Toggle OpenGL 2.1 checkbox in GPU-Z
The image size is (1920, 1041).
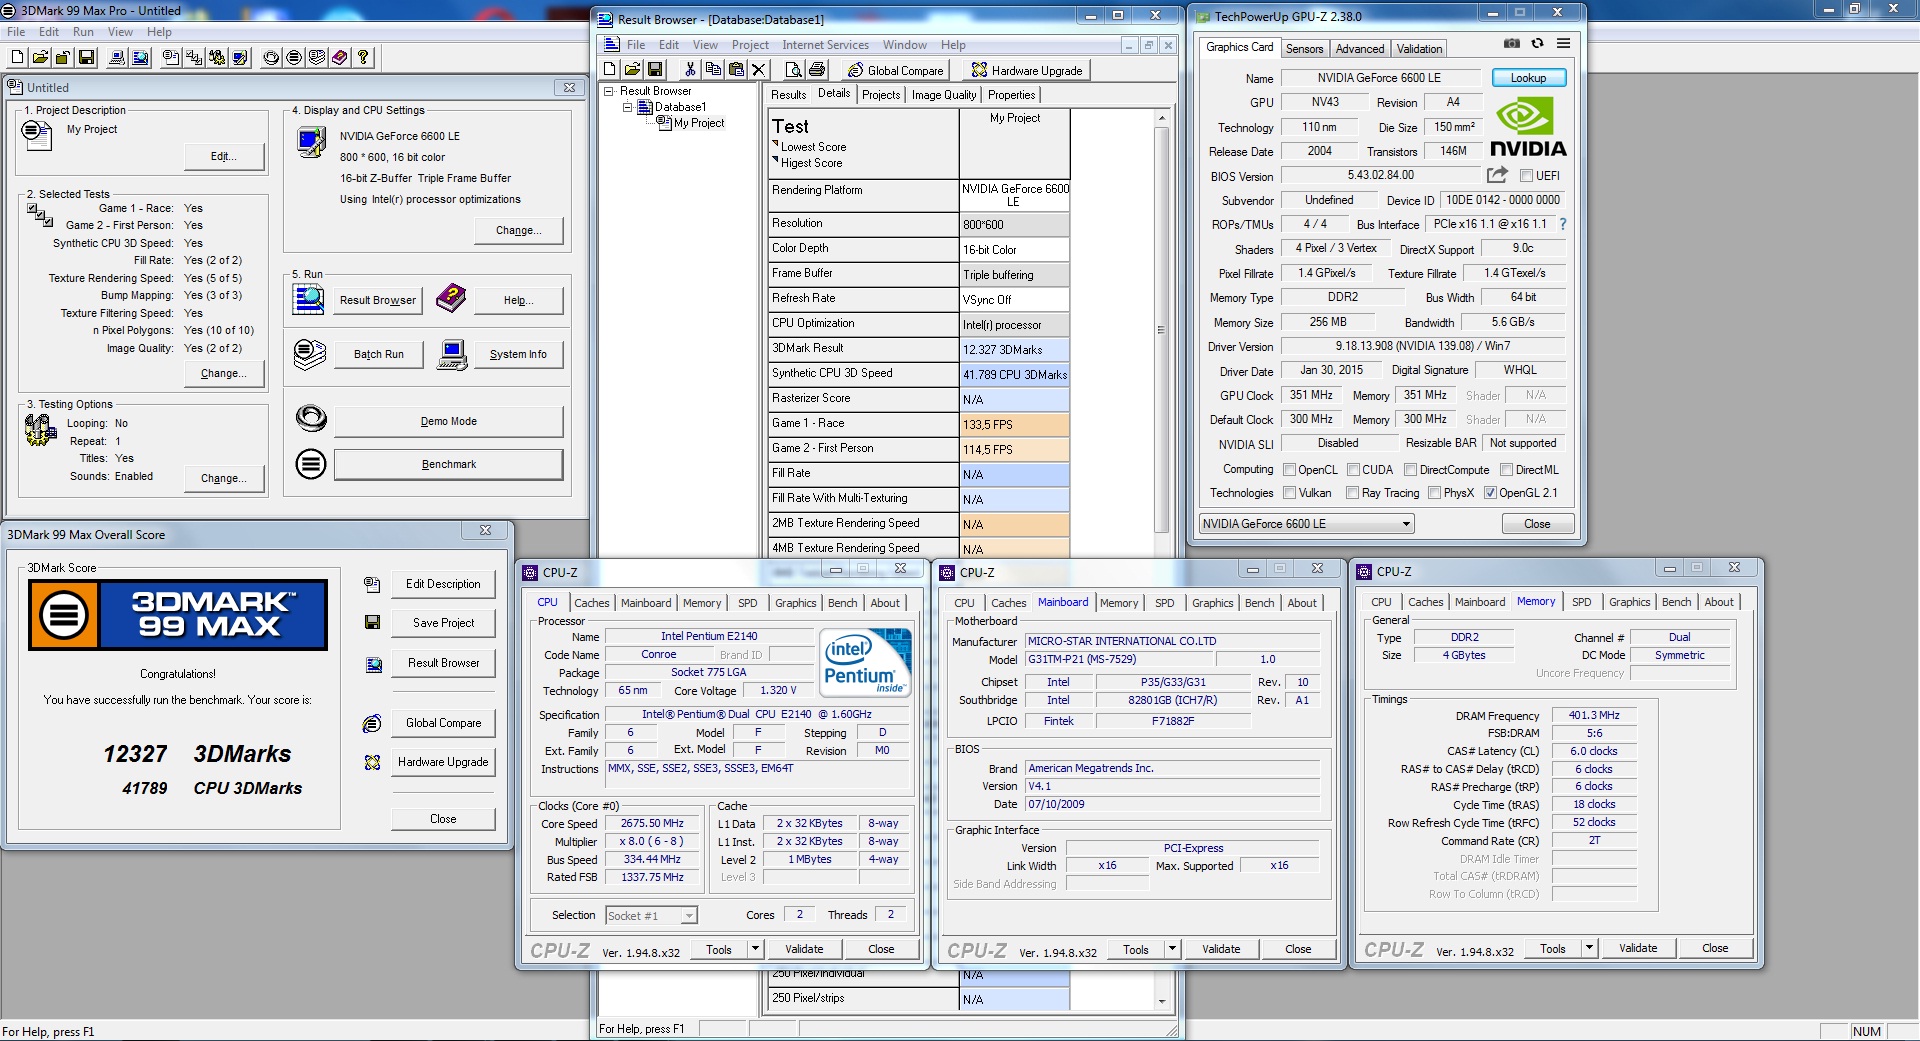[x=1490, y=493]
